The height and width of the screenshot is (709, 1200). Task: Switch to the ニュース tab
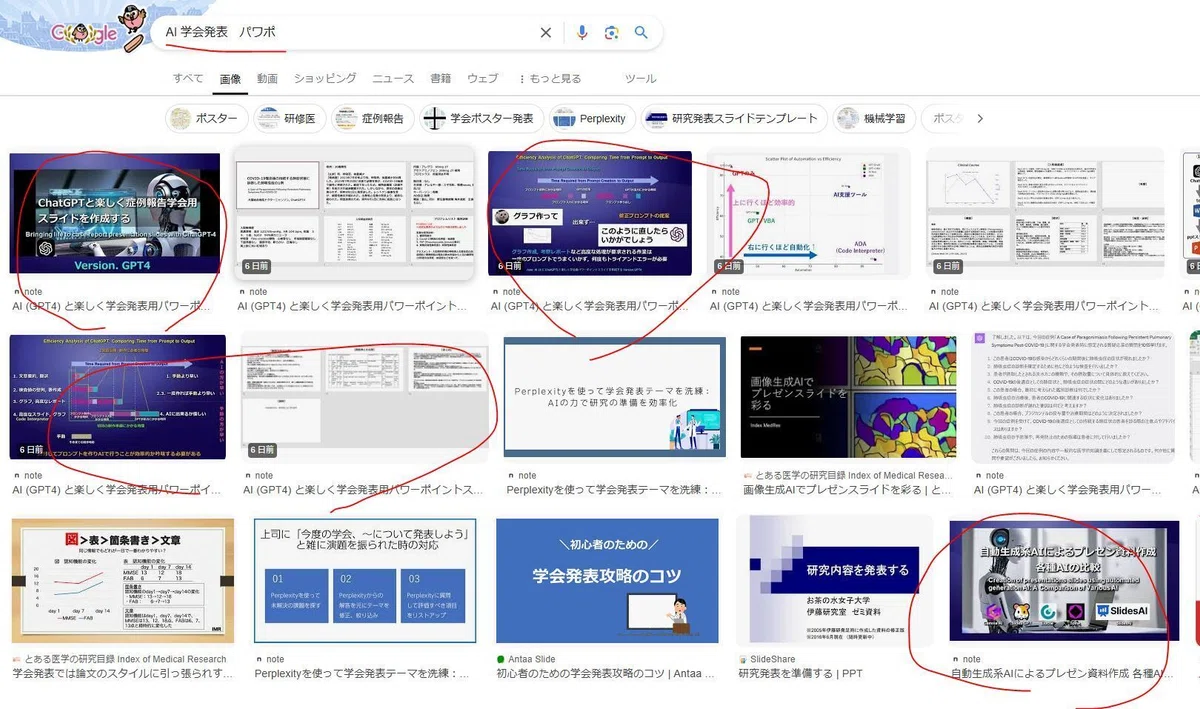click(393, 79)
